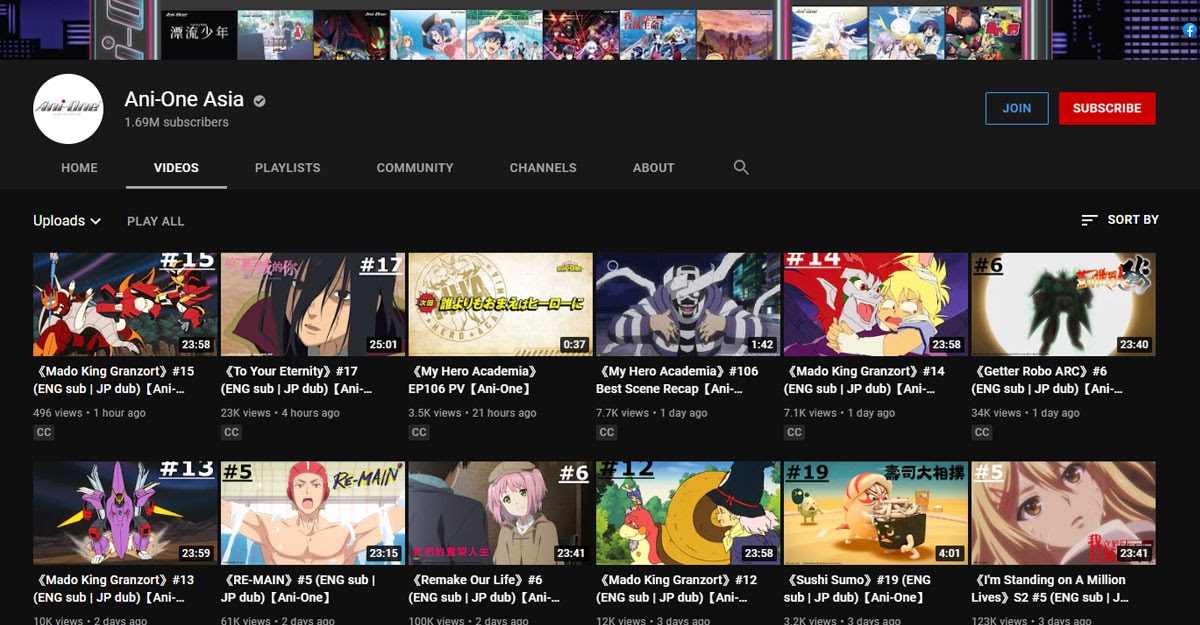
Task: Open My Hero Academia #106 Recap thumbnail
Action: click(x=688, y=304)
